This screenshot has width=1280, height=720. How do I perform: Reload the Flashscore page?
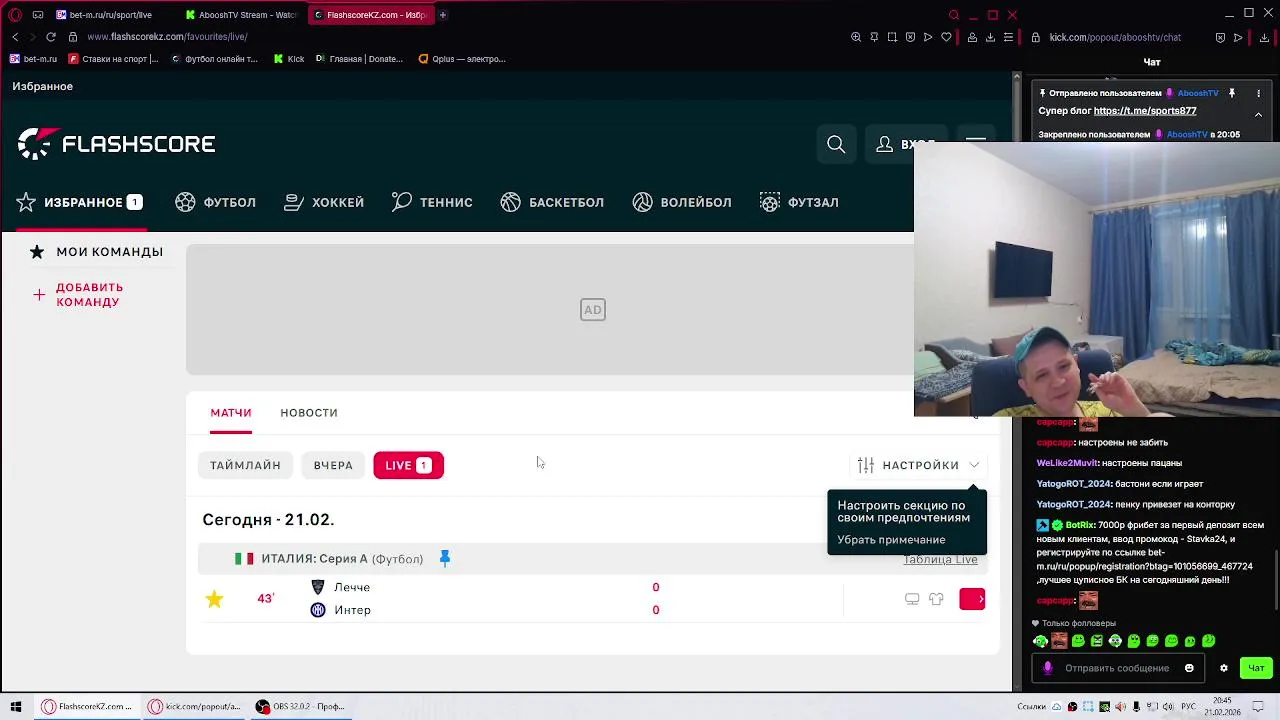51,37
